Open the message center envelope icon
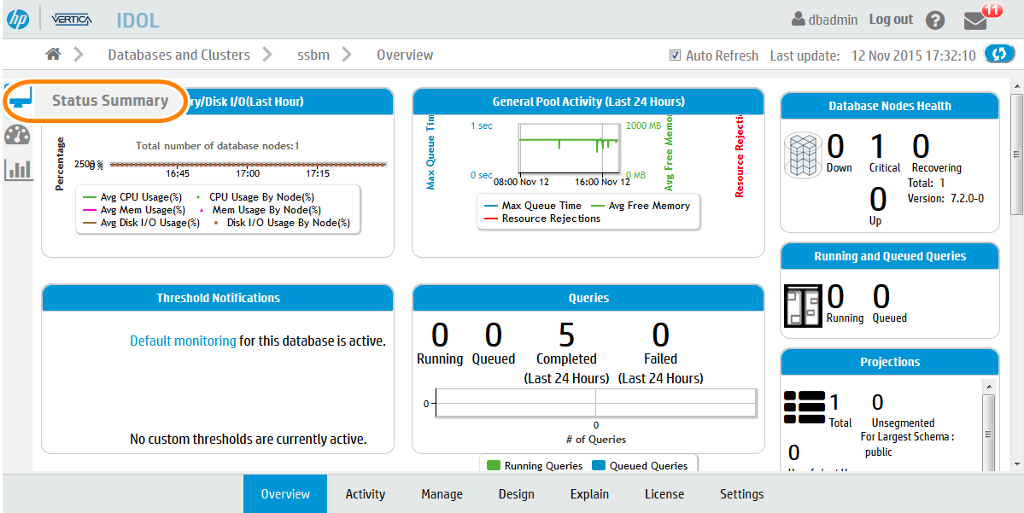The height and width of the screenshot is (513, 1024). pos(975,20)
